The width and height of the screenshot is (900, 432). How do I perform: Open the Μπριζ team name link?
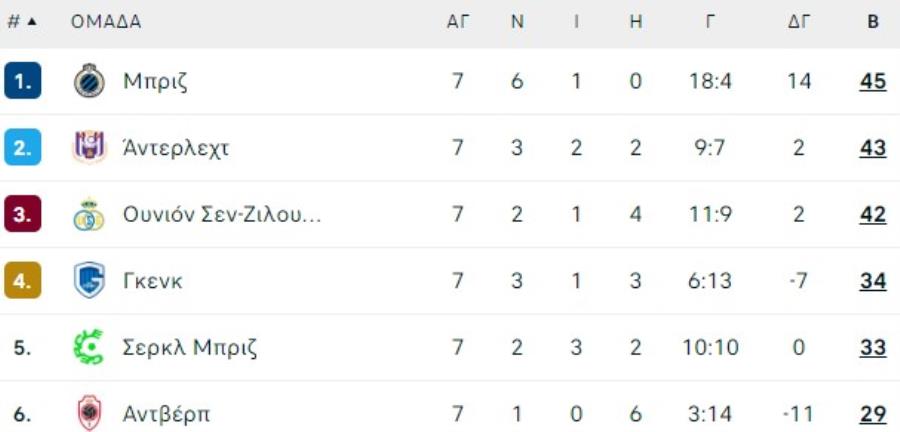coord(155,81)
